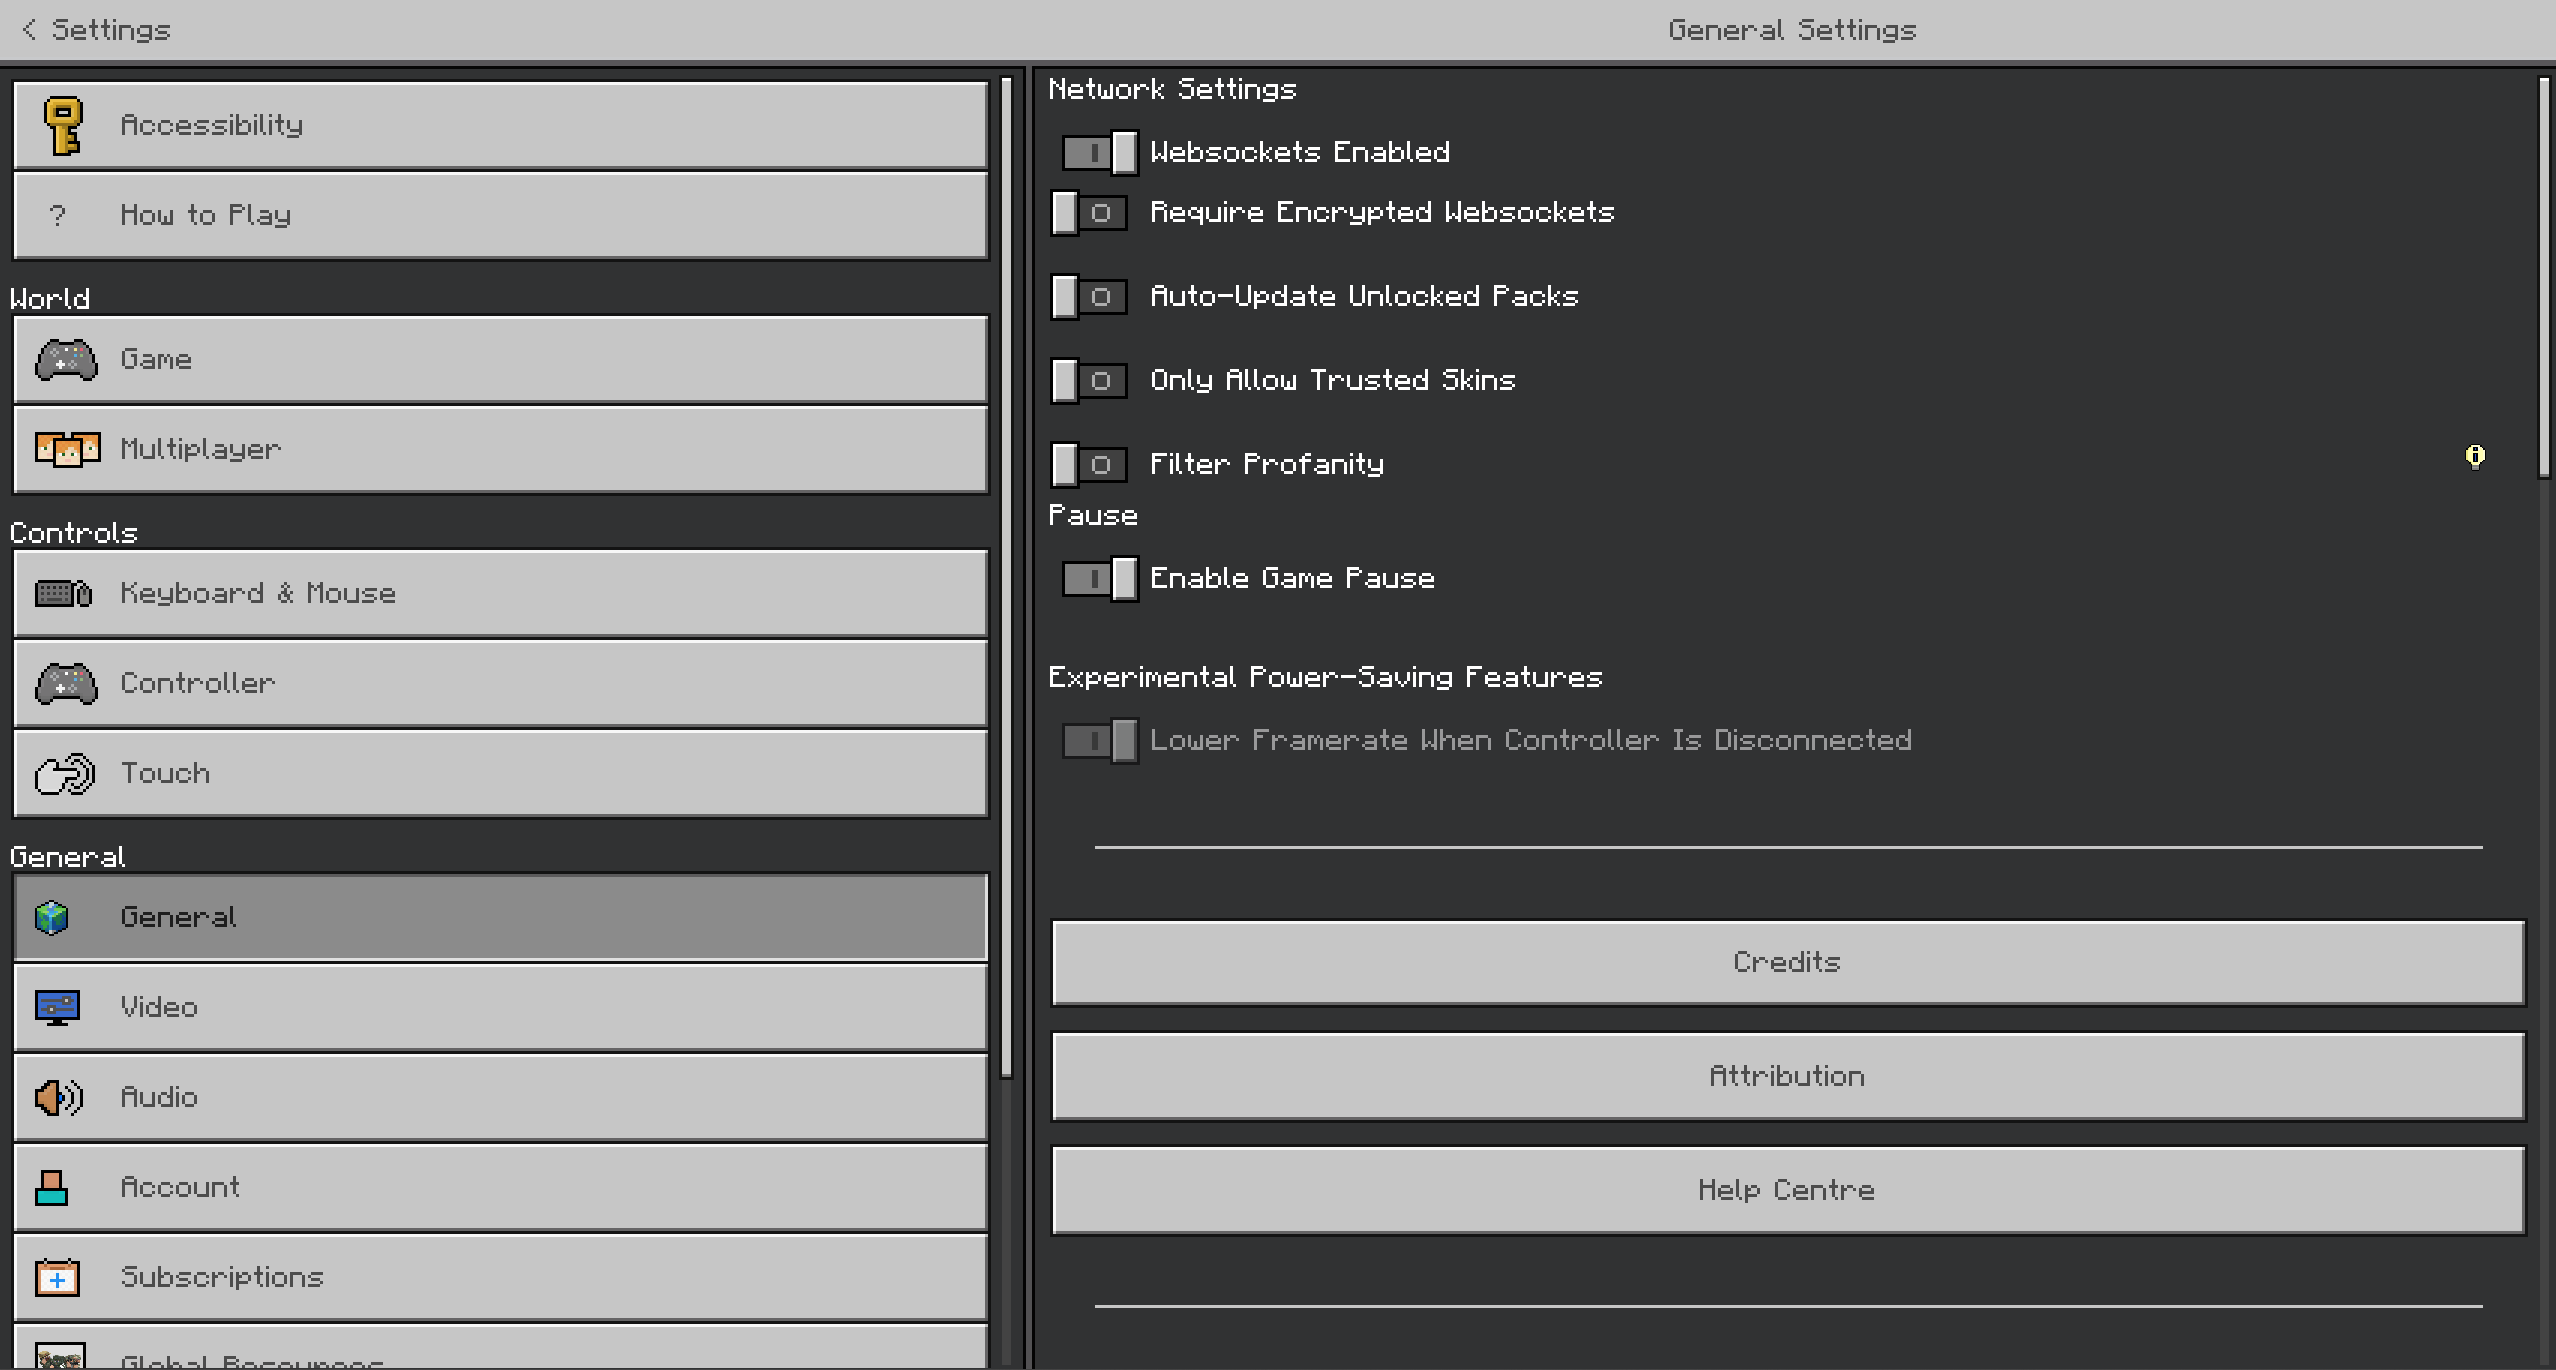
Task: Click the Filter Profanity info tooltip icon
Action: click(x=2474, y=457)
